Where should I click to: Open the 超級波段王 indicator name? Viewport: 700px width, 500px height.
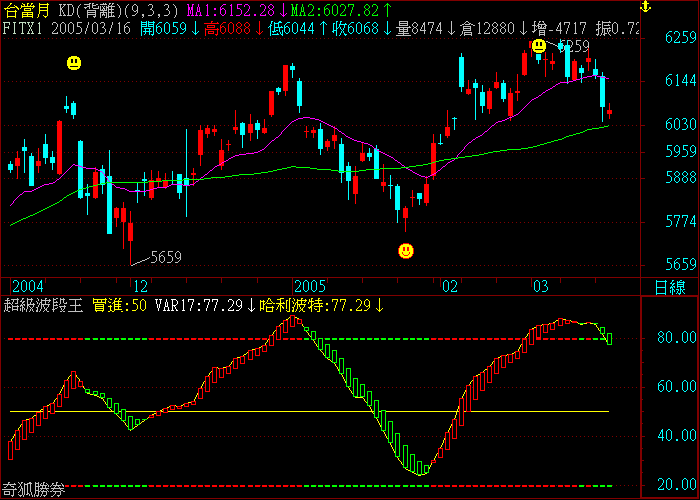(44, 304)
